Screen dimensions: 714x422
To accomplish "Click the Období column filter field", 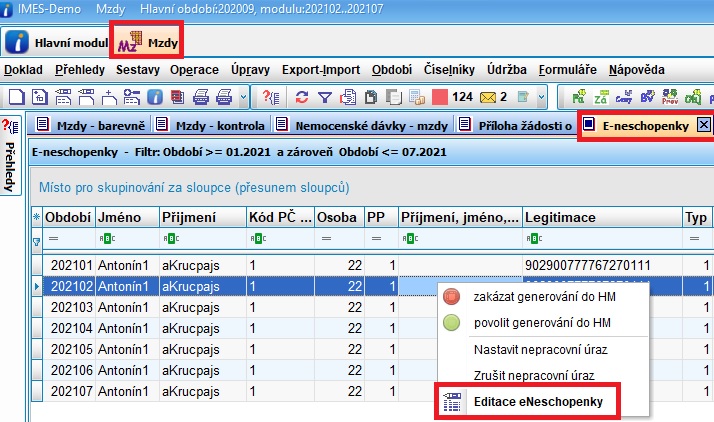I will (x=69, y=240).
